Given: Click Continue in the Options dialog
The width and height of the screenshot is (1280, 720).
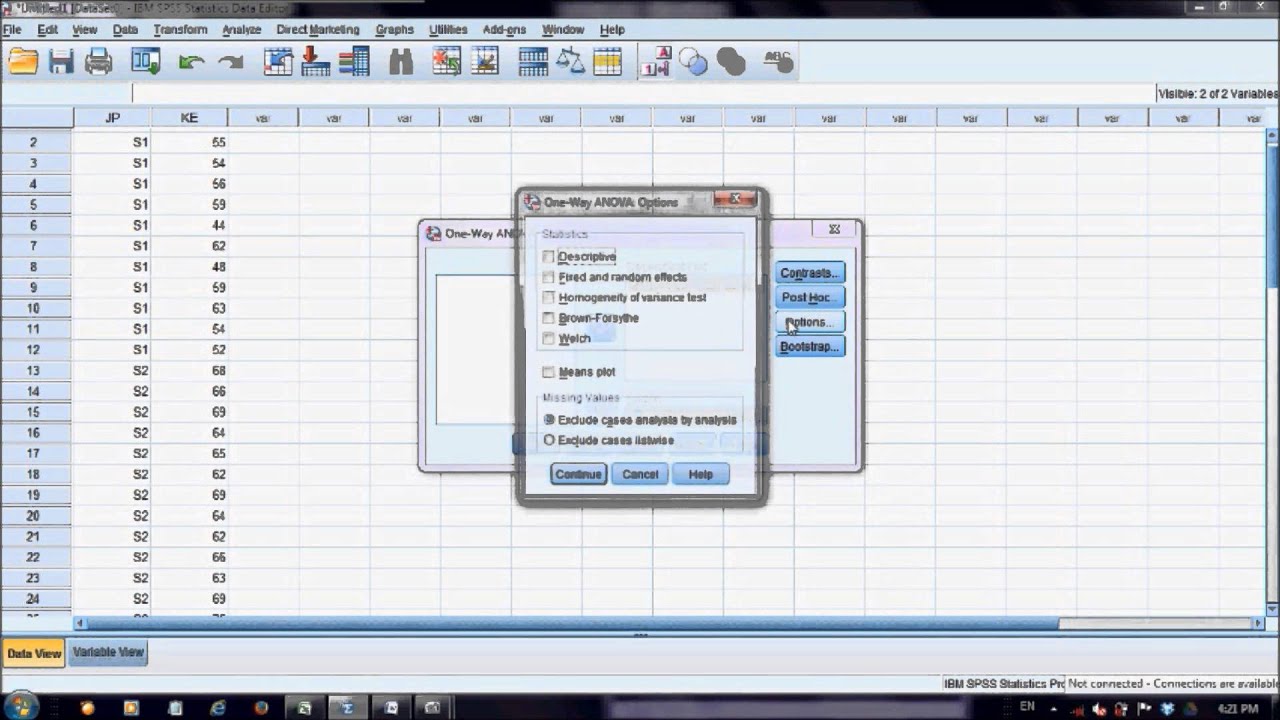Looking at the screenshot, I should pos(578,474).
